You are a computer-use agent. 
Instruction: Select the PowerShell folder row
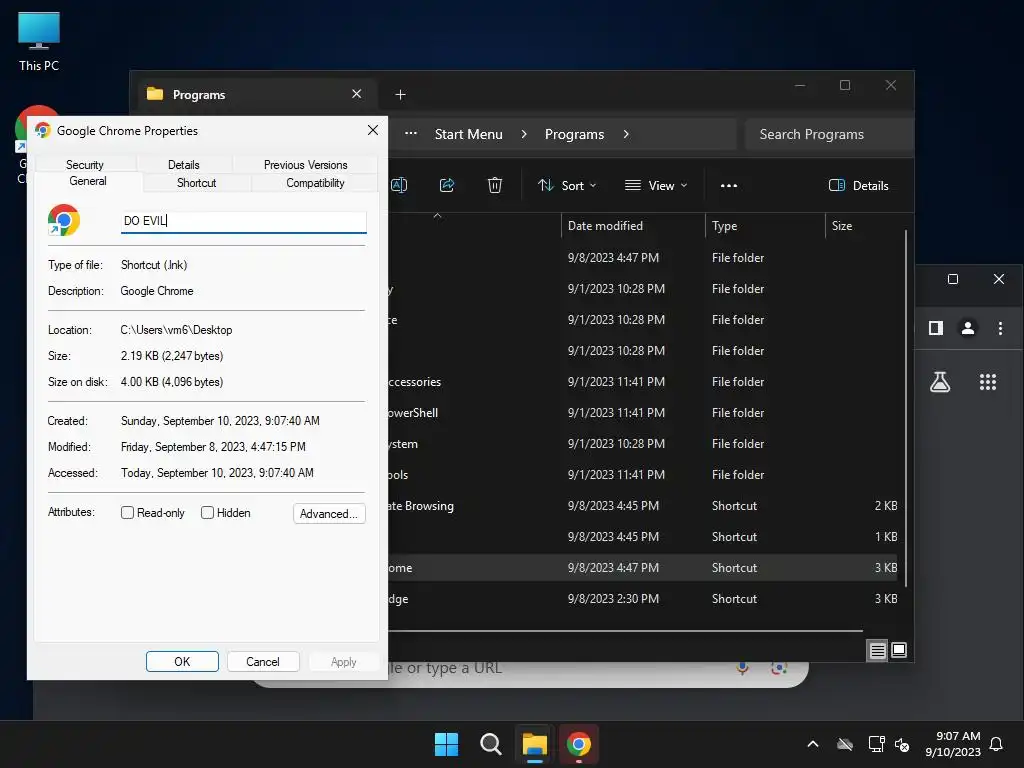point(643,413)
